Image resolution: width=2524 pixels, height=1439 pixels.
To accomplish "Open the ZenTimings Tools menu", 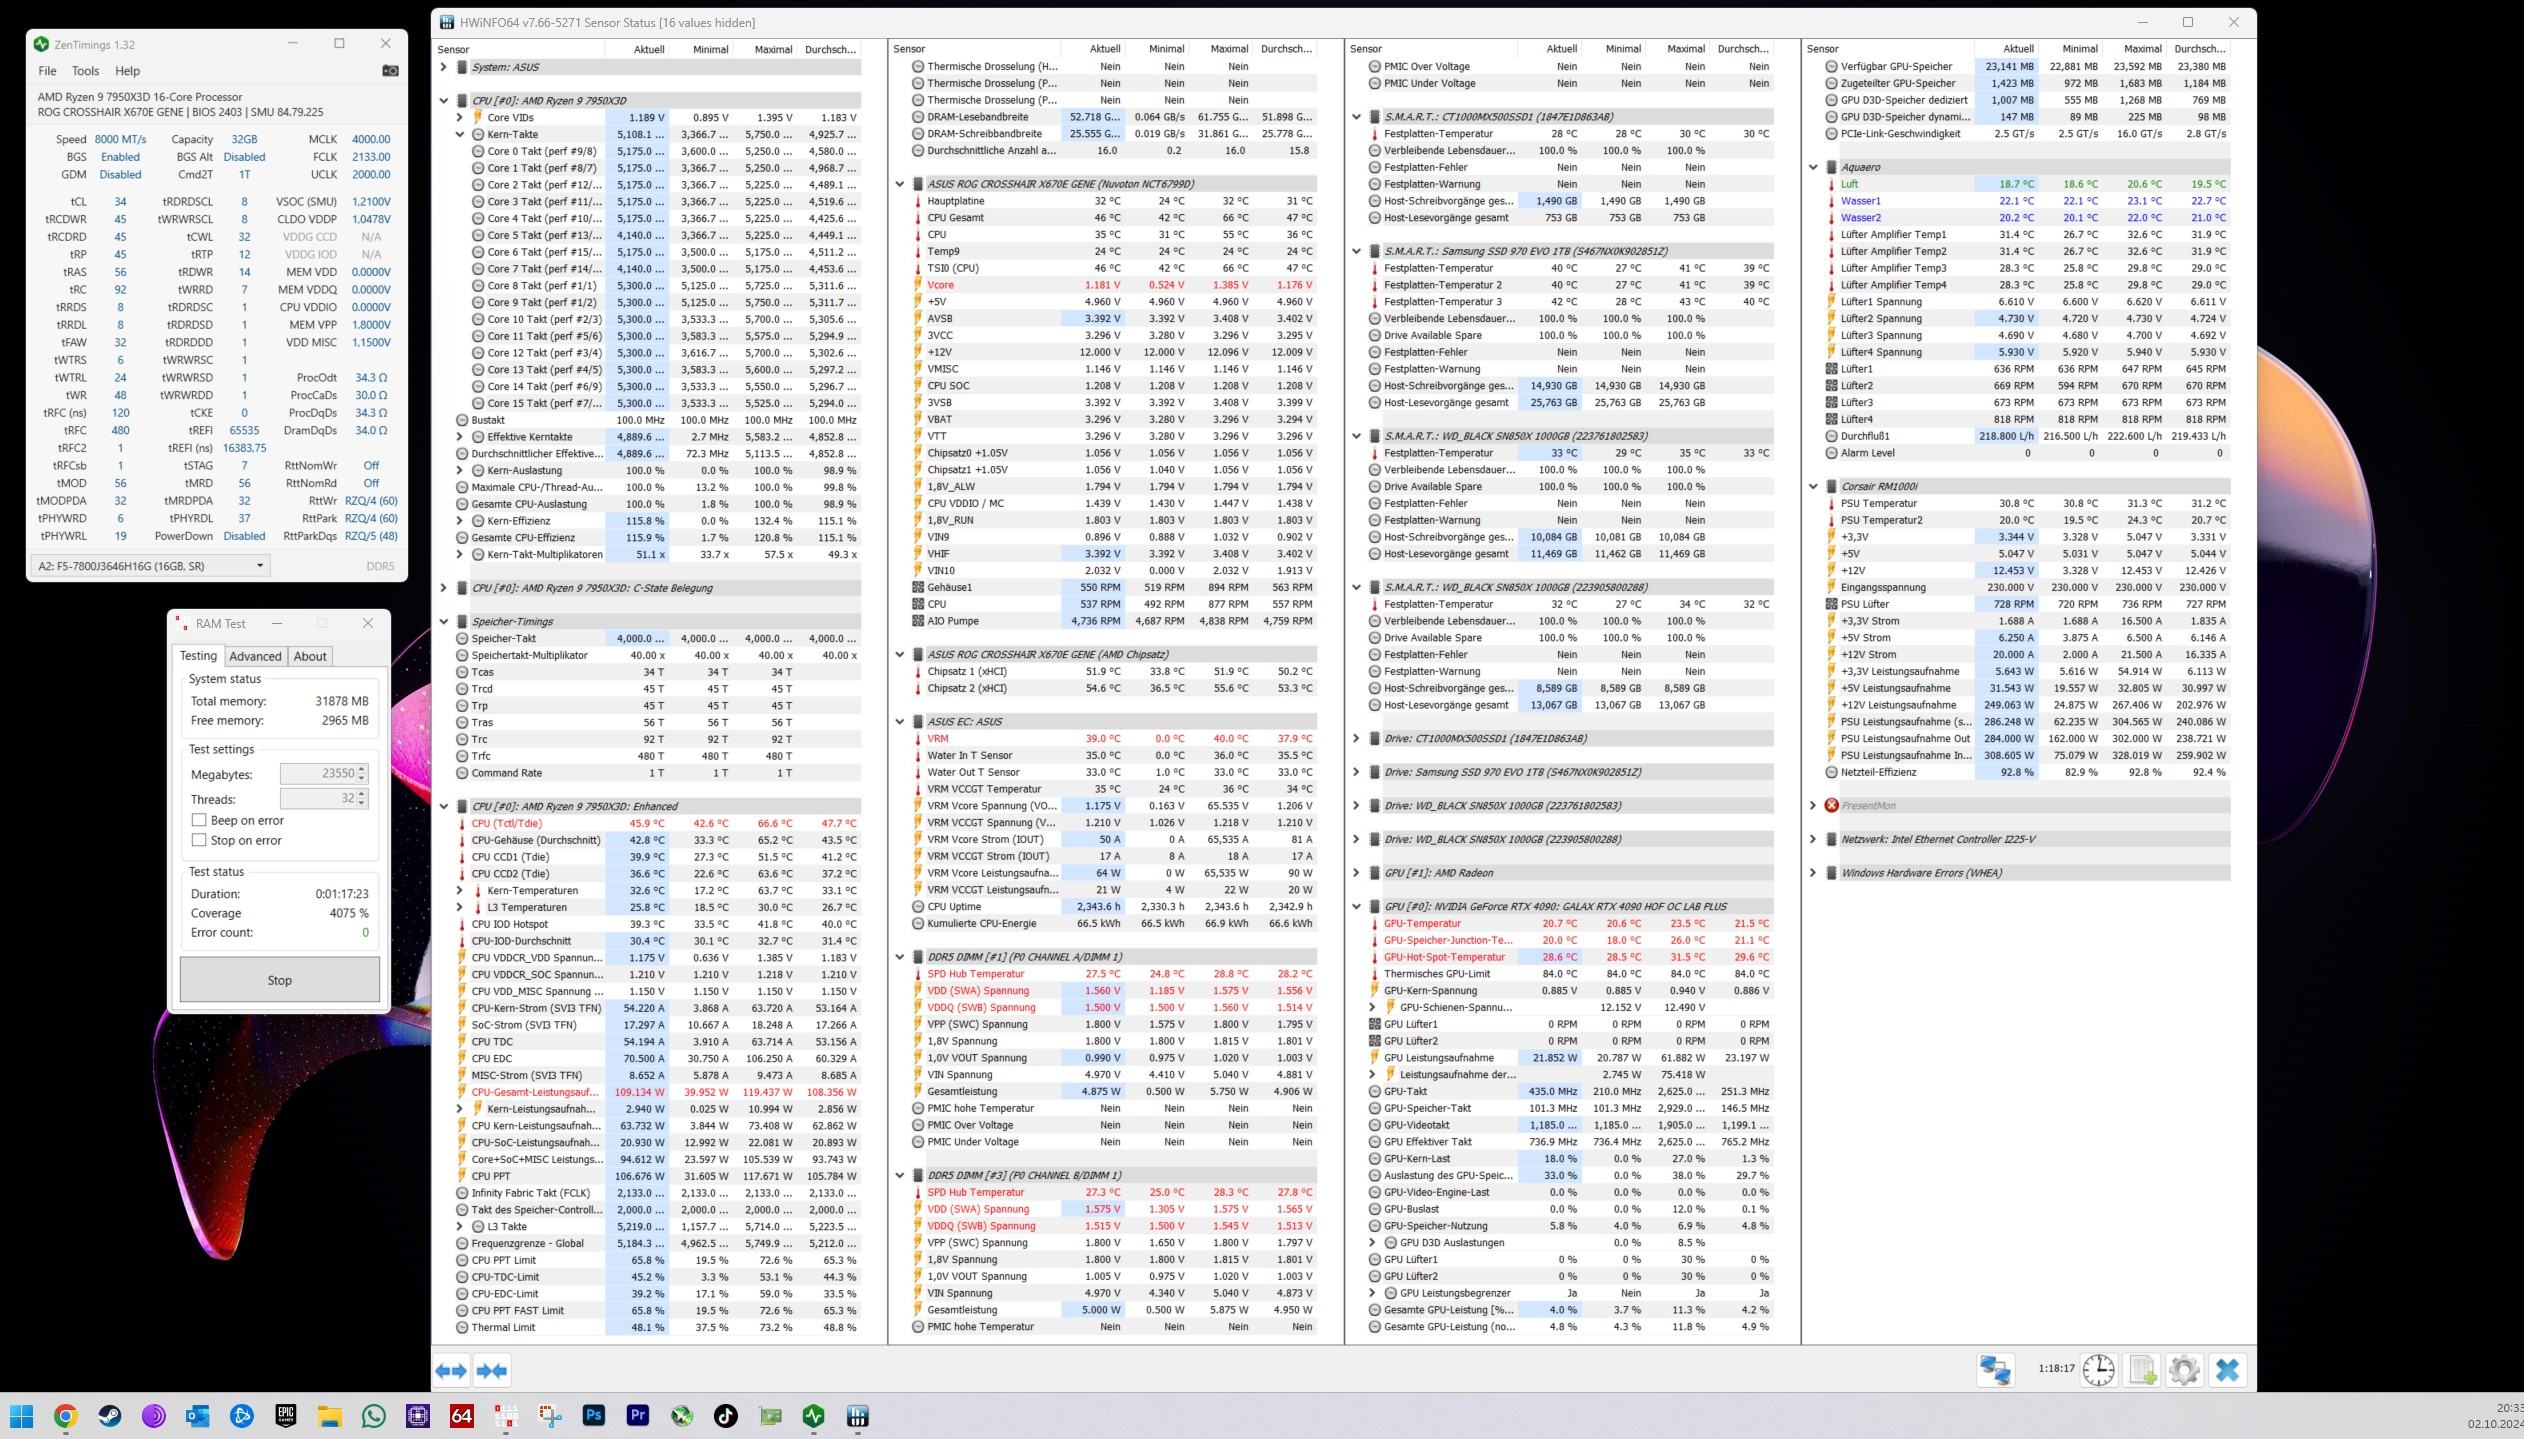I will [x=85, y=71].
